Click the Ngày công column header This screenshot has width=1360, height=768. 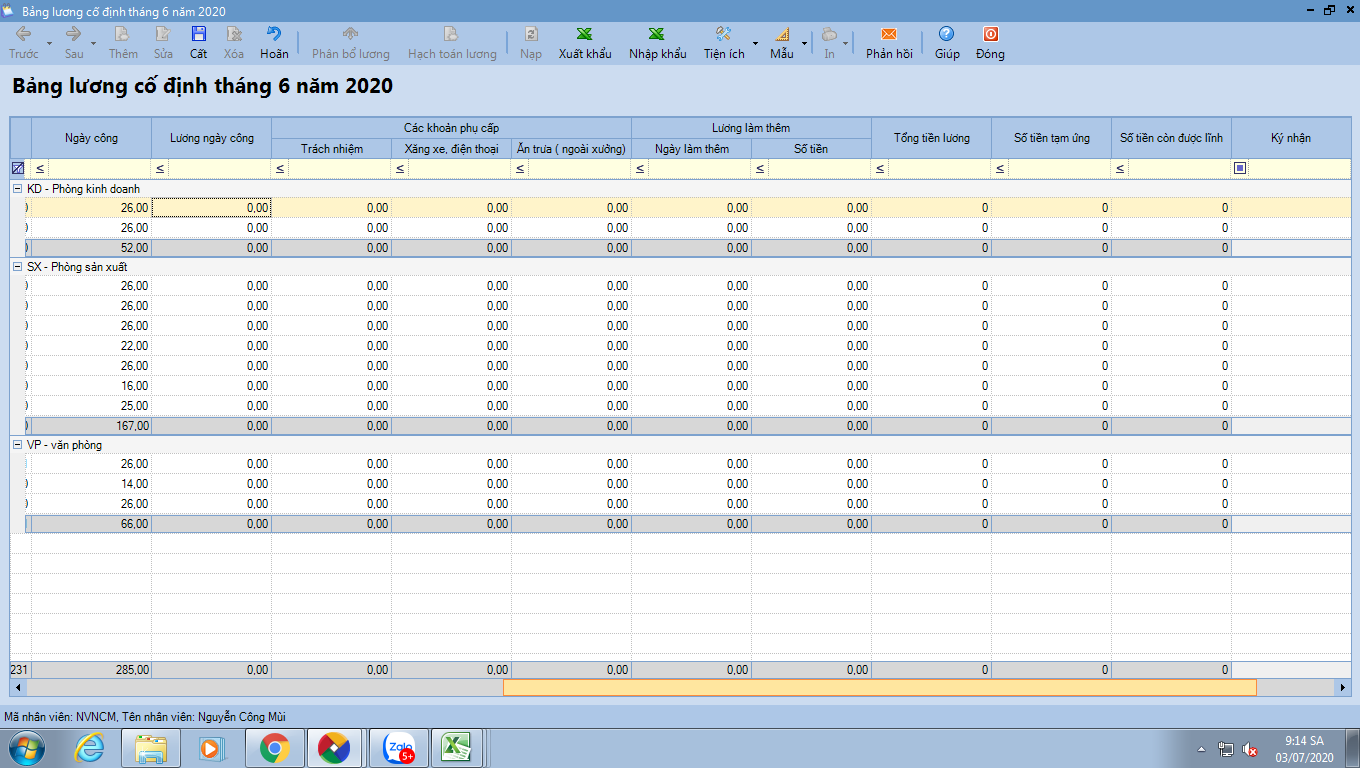click(91, 138)
